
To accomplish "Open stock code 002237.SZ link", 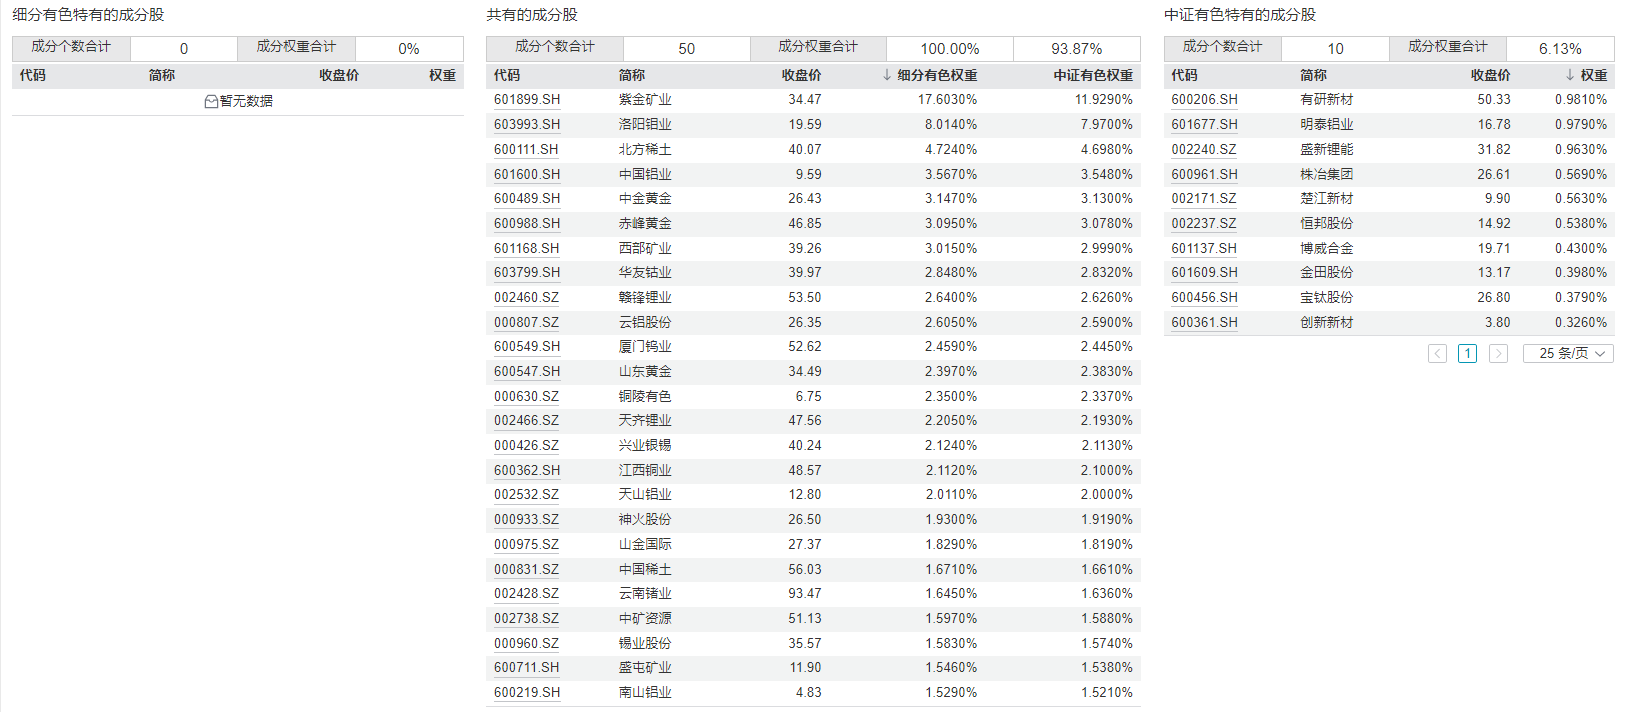I will pos(1204,223).
